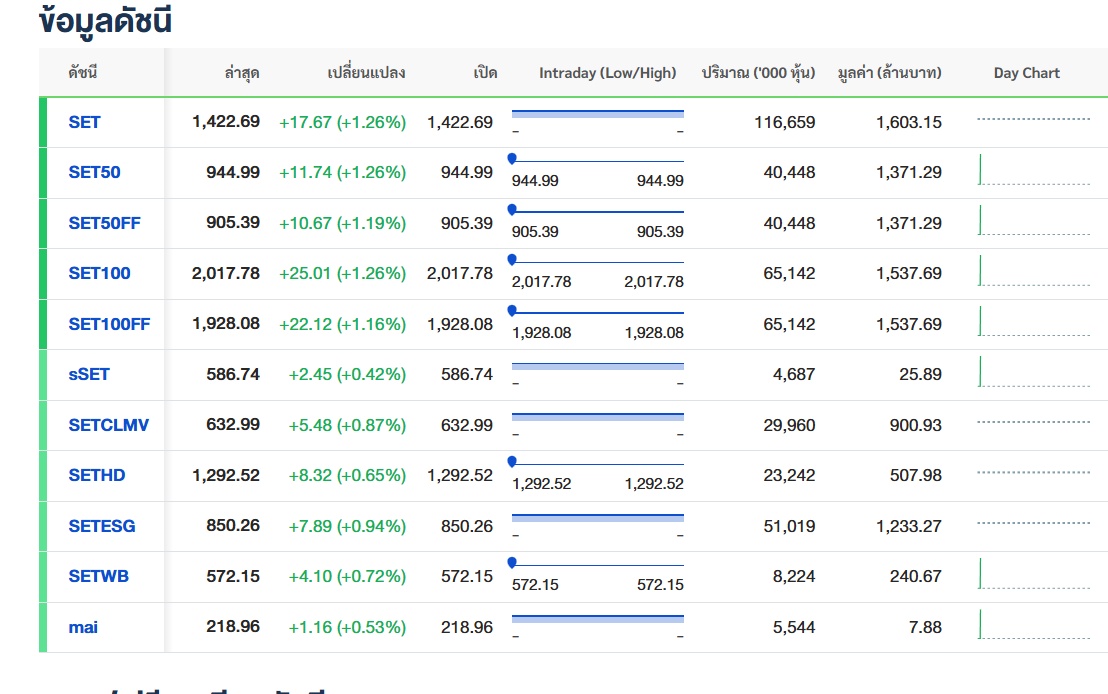The width and height of the screenshot is (1108, 694).
Task: Click the SET50 intraday range bar
Action: tap(597, 160)
